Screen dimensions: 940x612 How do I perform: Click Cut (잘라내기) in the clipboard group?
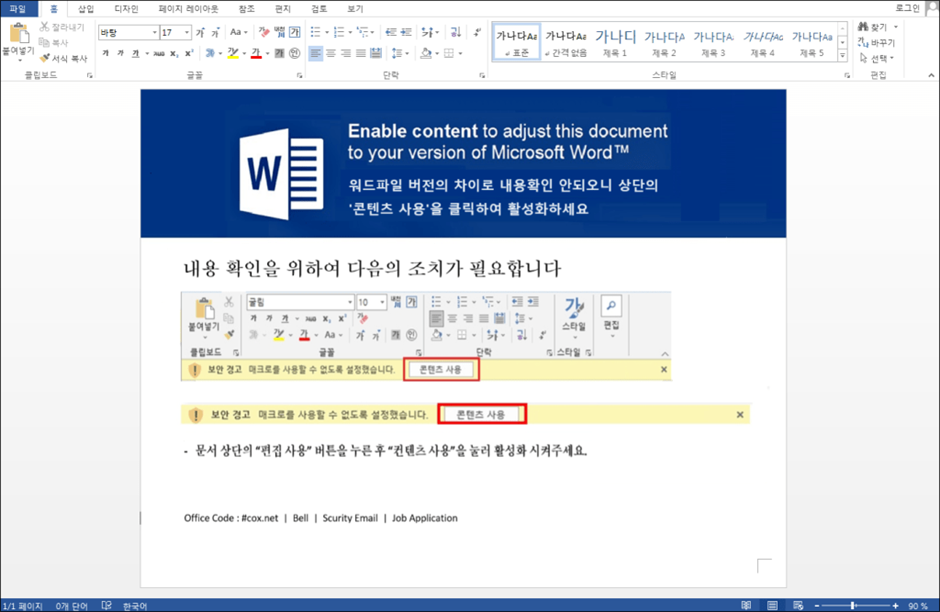(x=62, y=27)
